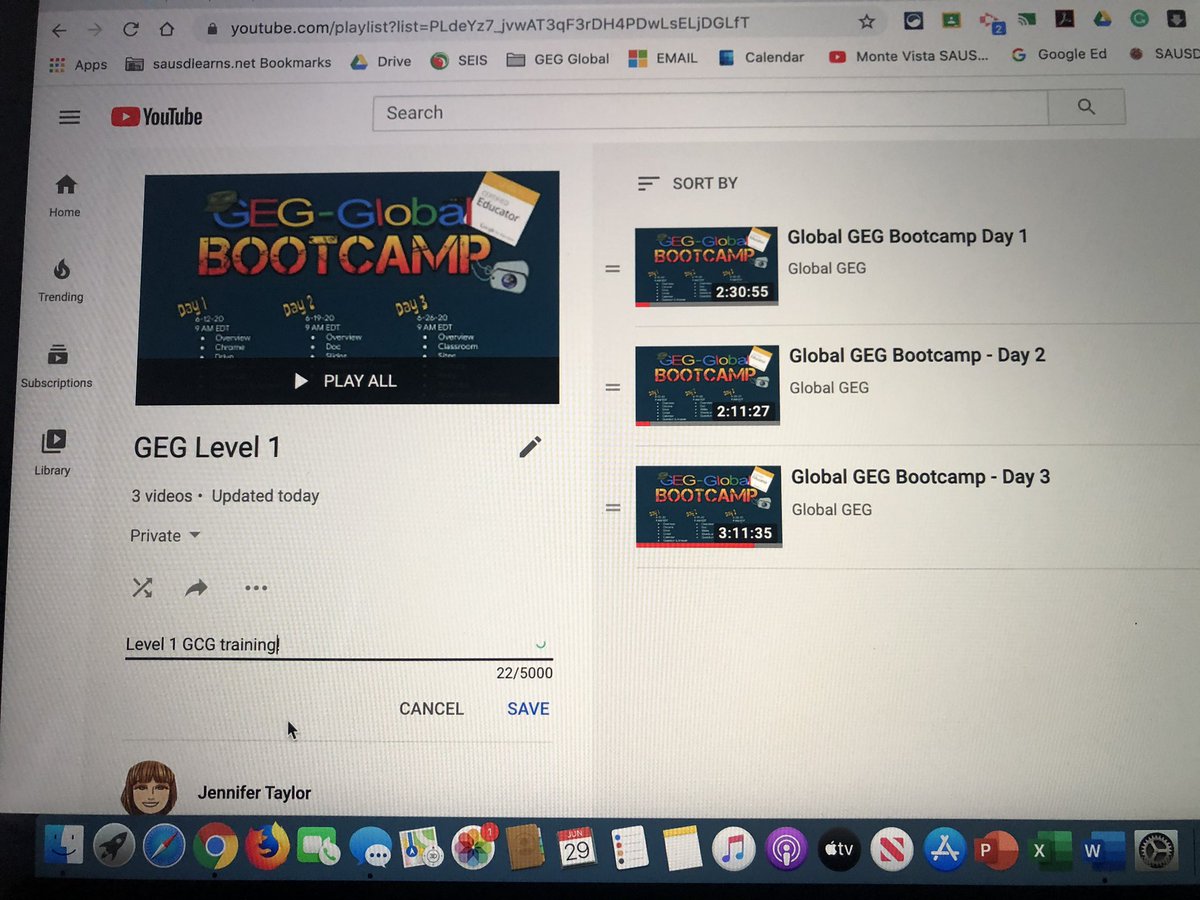Open the Global GEG Bootcamp - Day 2 thumbnail
The height and width of the screenshot is (900, 1200).
tap(707, 385)
